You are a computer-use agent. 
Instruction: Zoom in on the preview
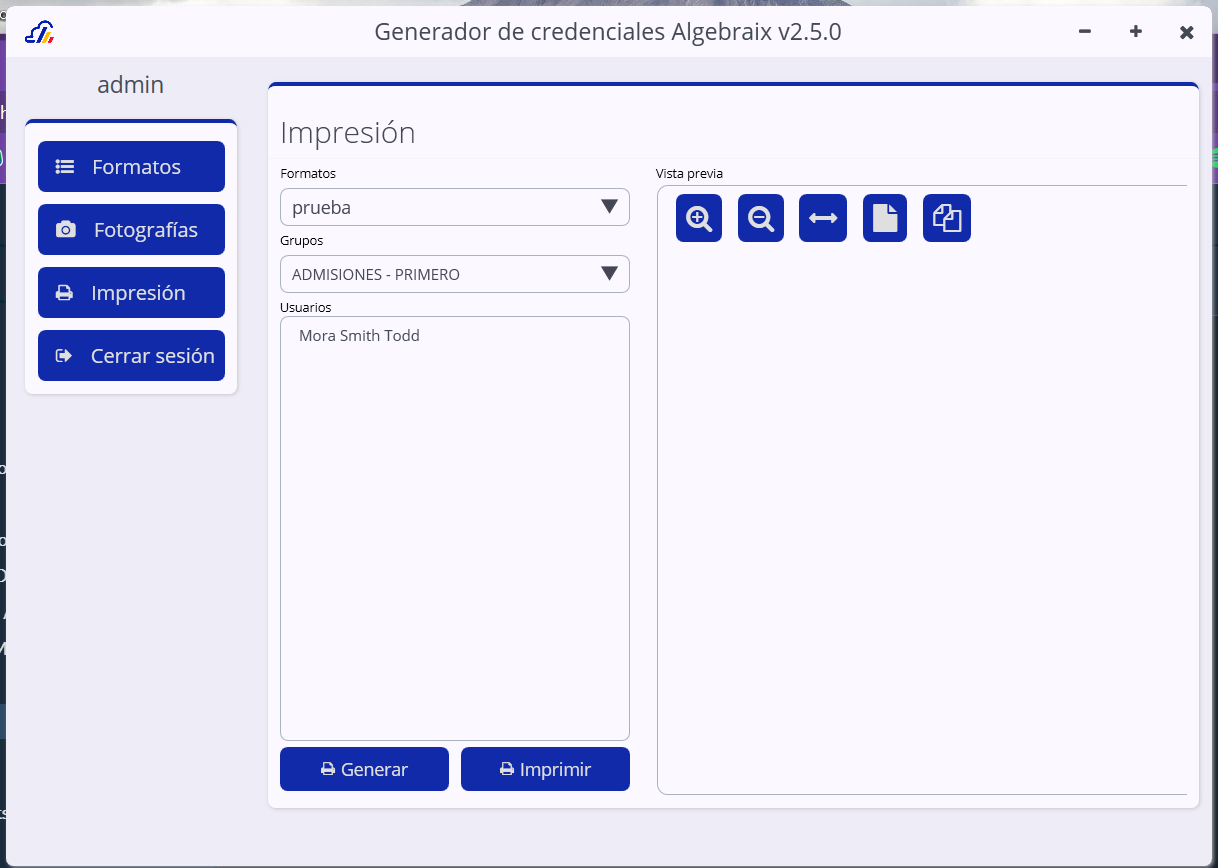(x=698, y=218)
